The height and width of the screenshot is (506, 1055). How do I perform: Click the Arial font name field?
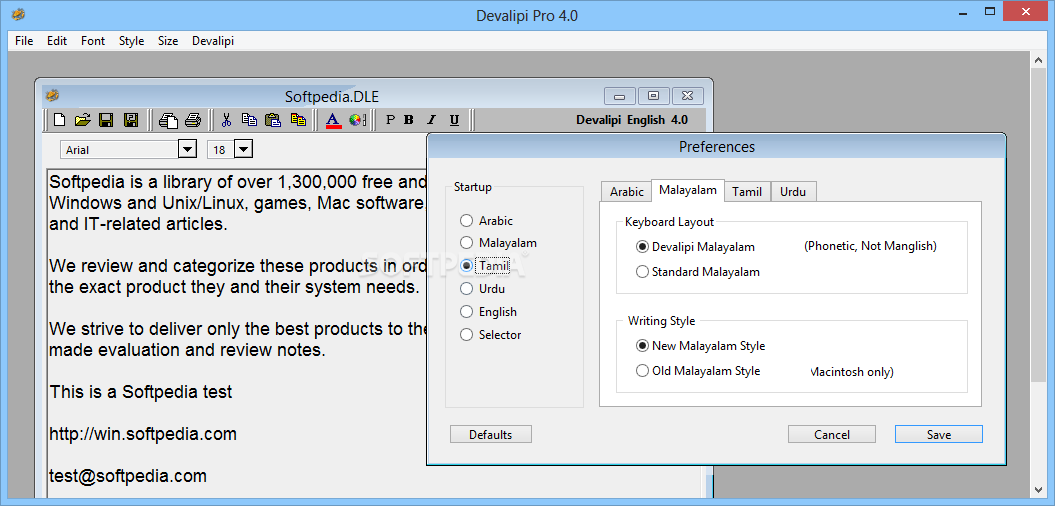point(119,149)
